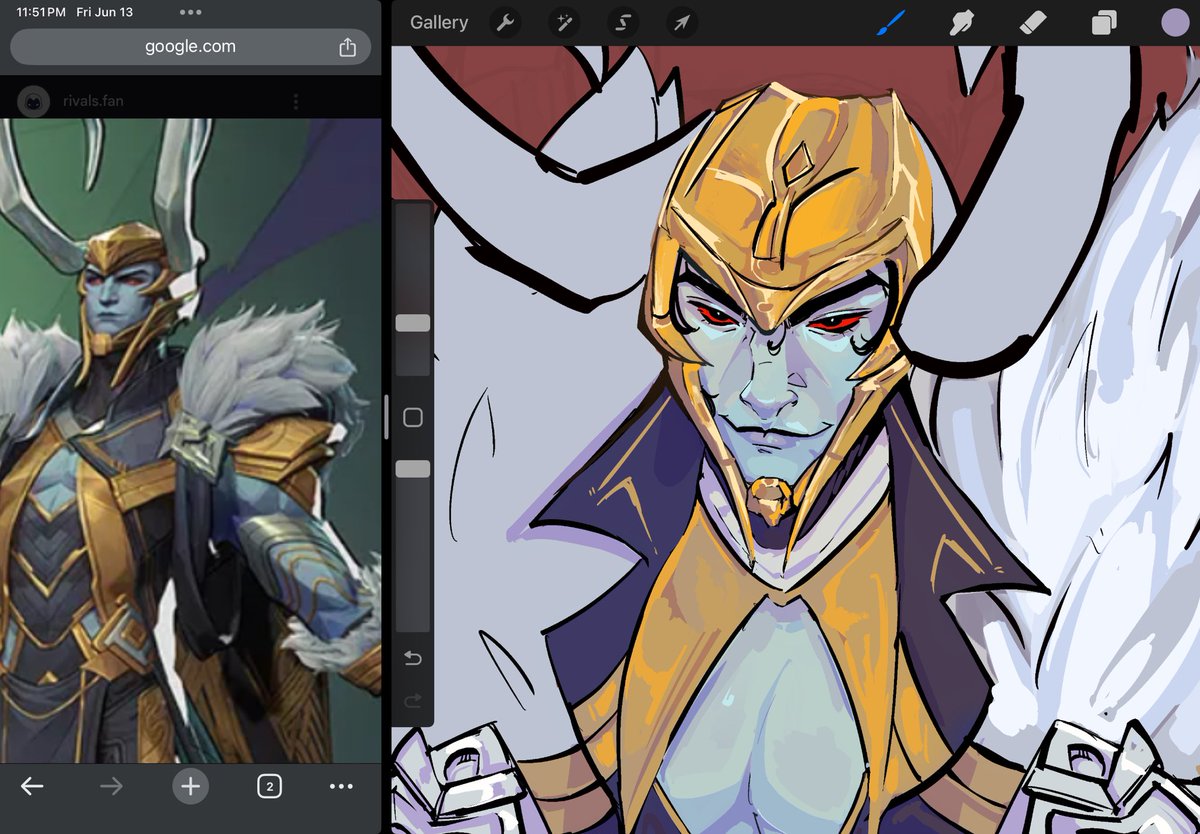Open the browser more options menu
Image resolution: width=1200 pixels, height=834 pixels.
[x=341, y=787]
